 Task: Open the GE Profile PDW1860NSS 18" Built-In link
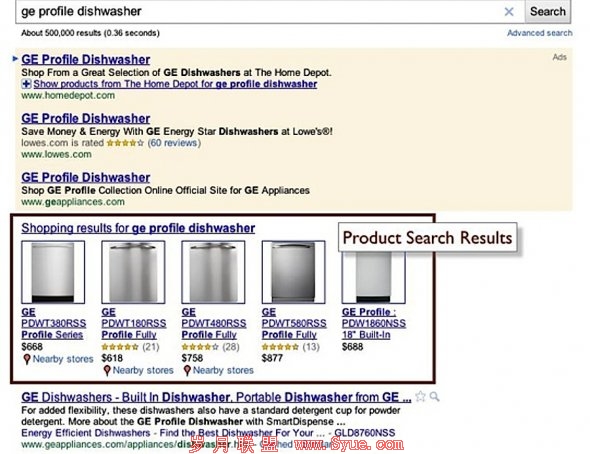(x=374, y=323)
